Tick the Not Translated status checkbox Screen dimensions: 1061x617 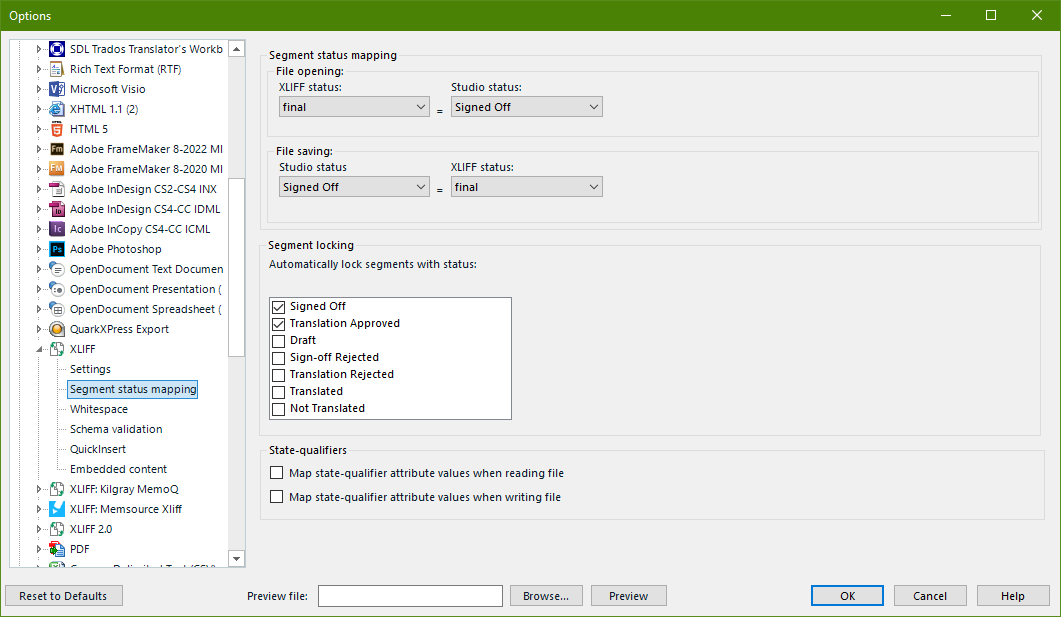pos(278,409)
